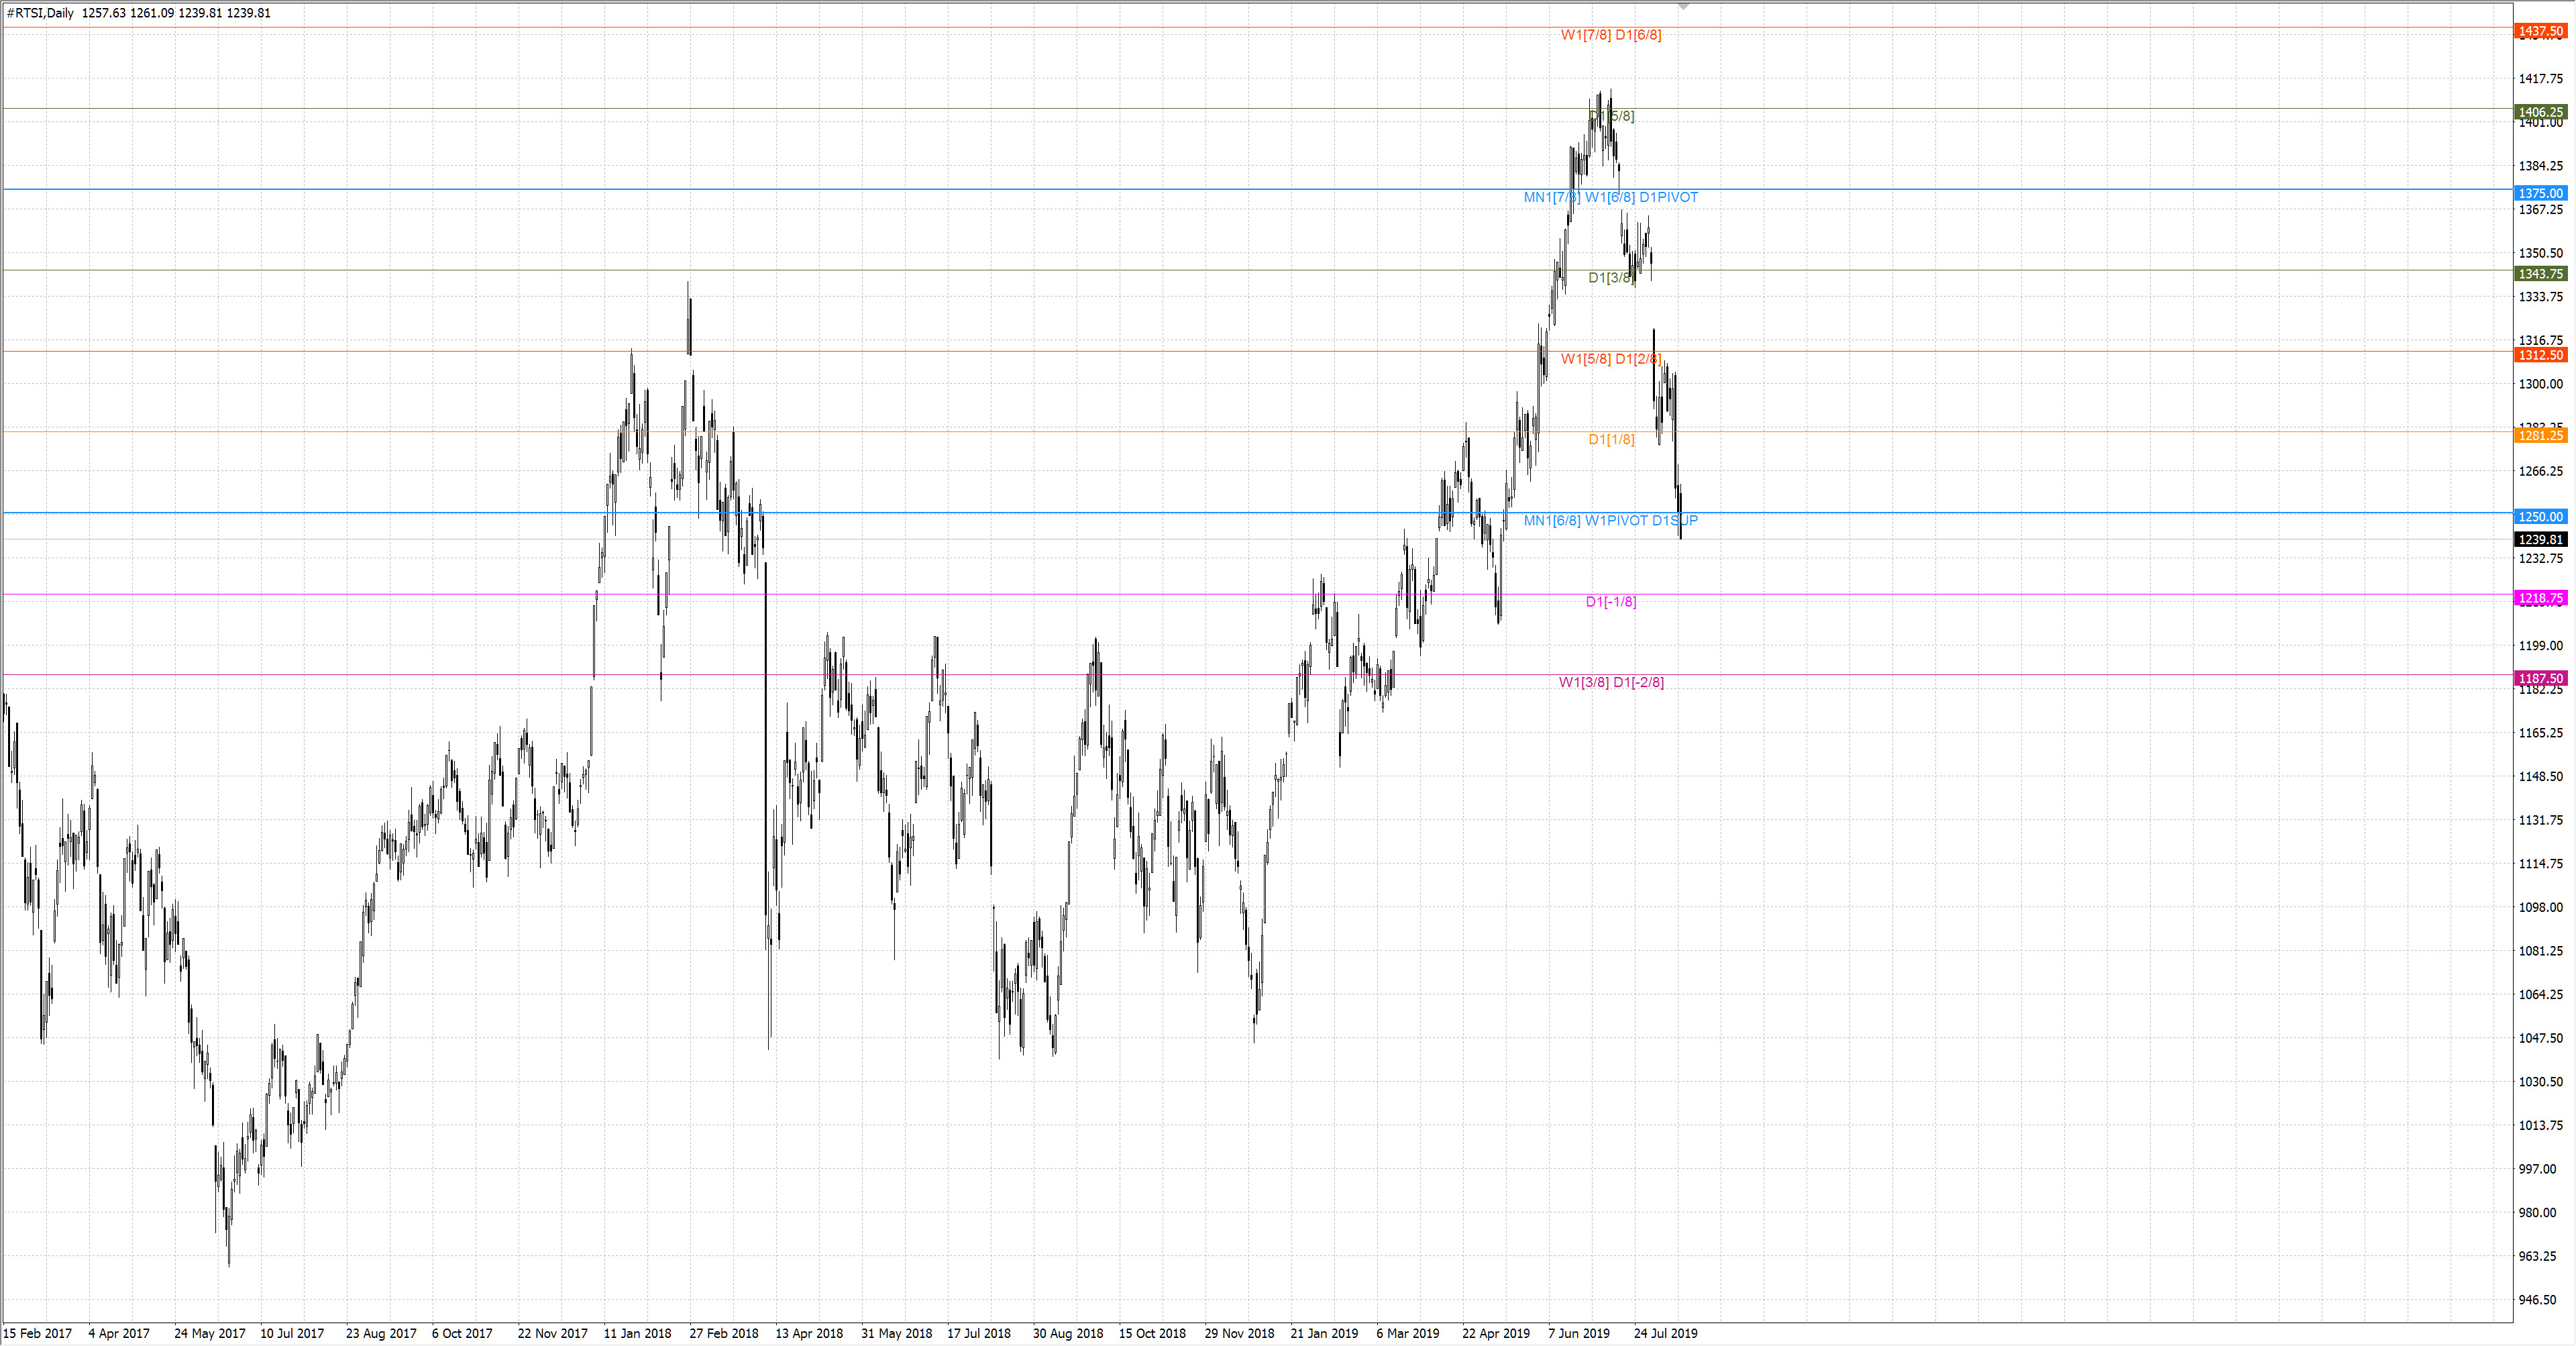The width and height of the screenshot is (2576, 1346).
Task: Click the D1[3/8] green level label
Action: pyautogui.click(x=1610, y=277)
